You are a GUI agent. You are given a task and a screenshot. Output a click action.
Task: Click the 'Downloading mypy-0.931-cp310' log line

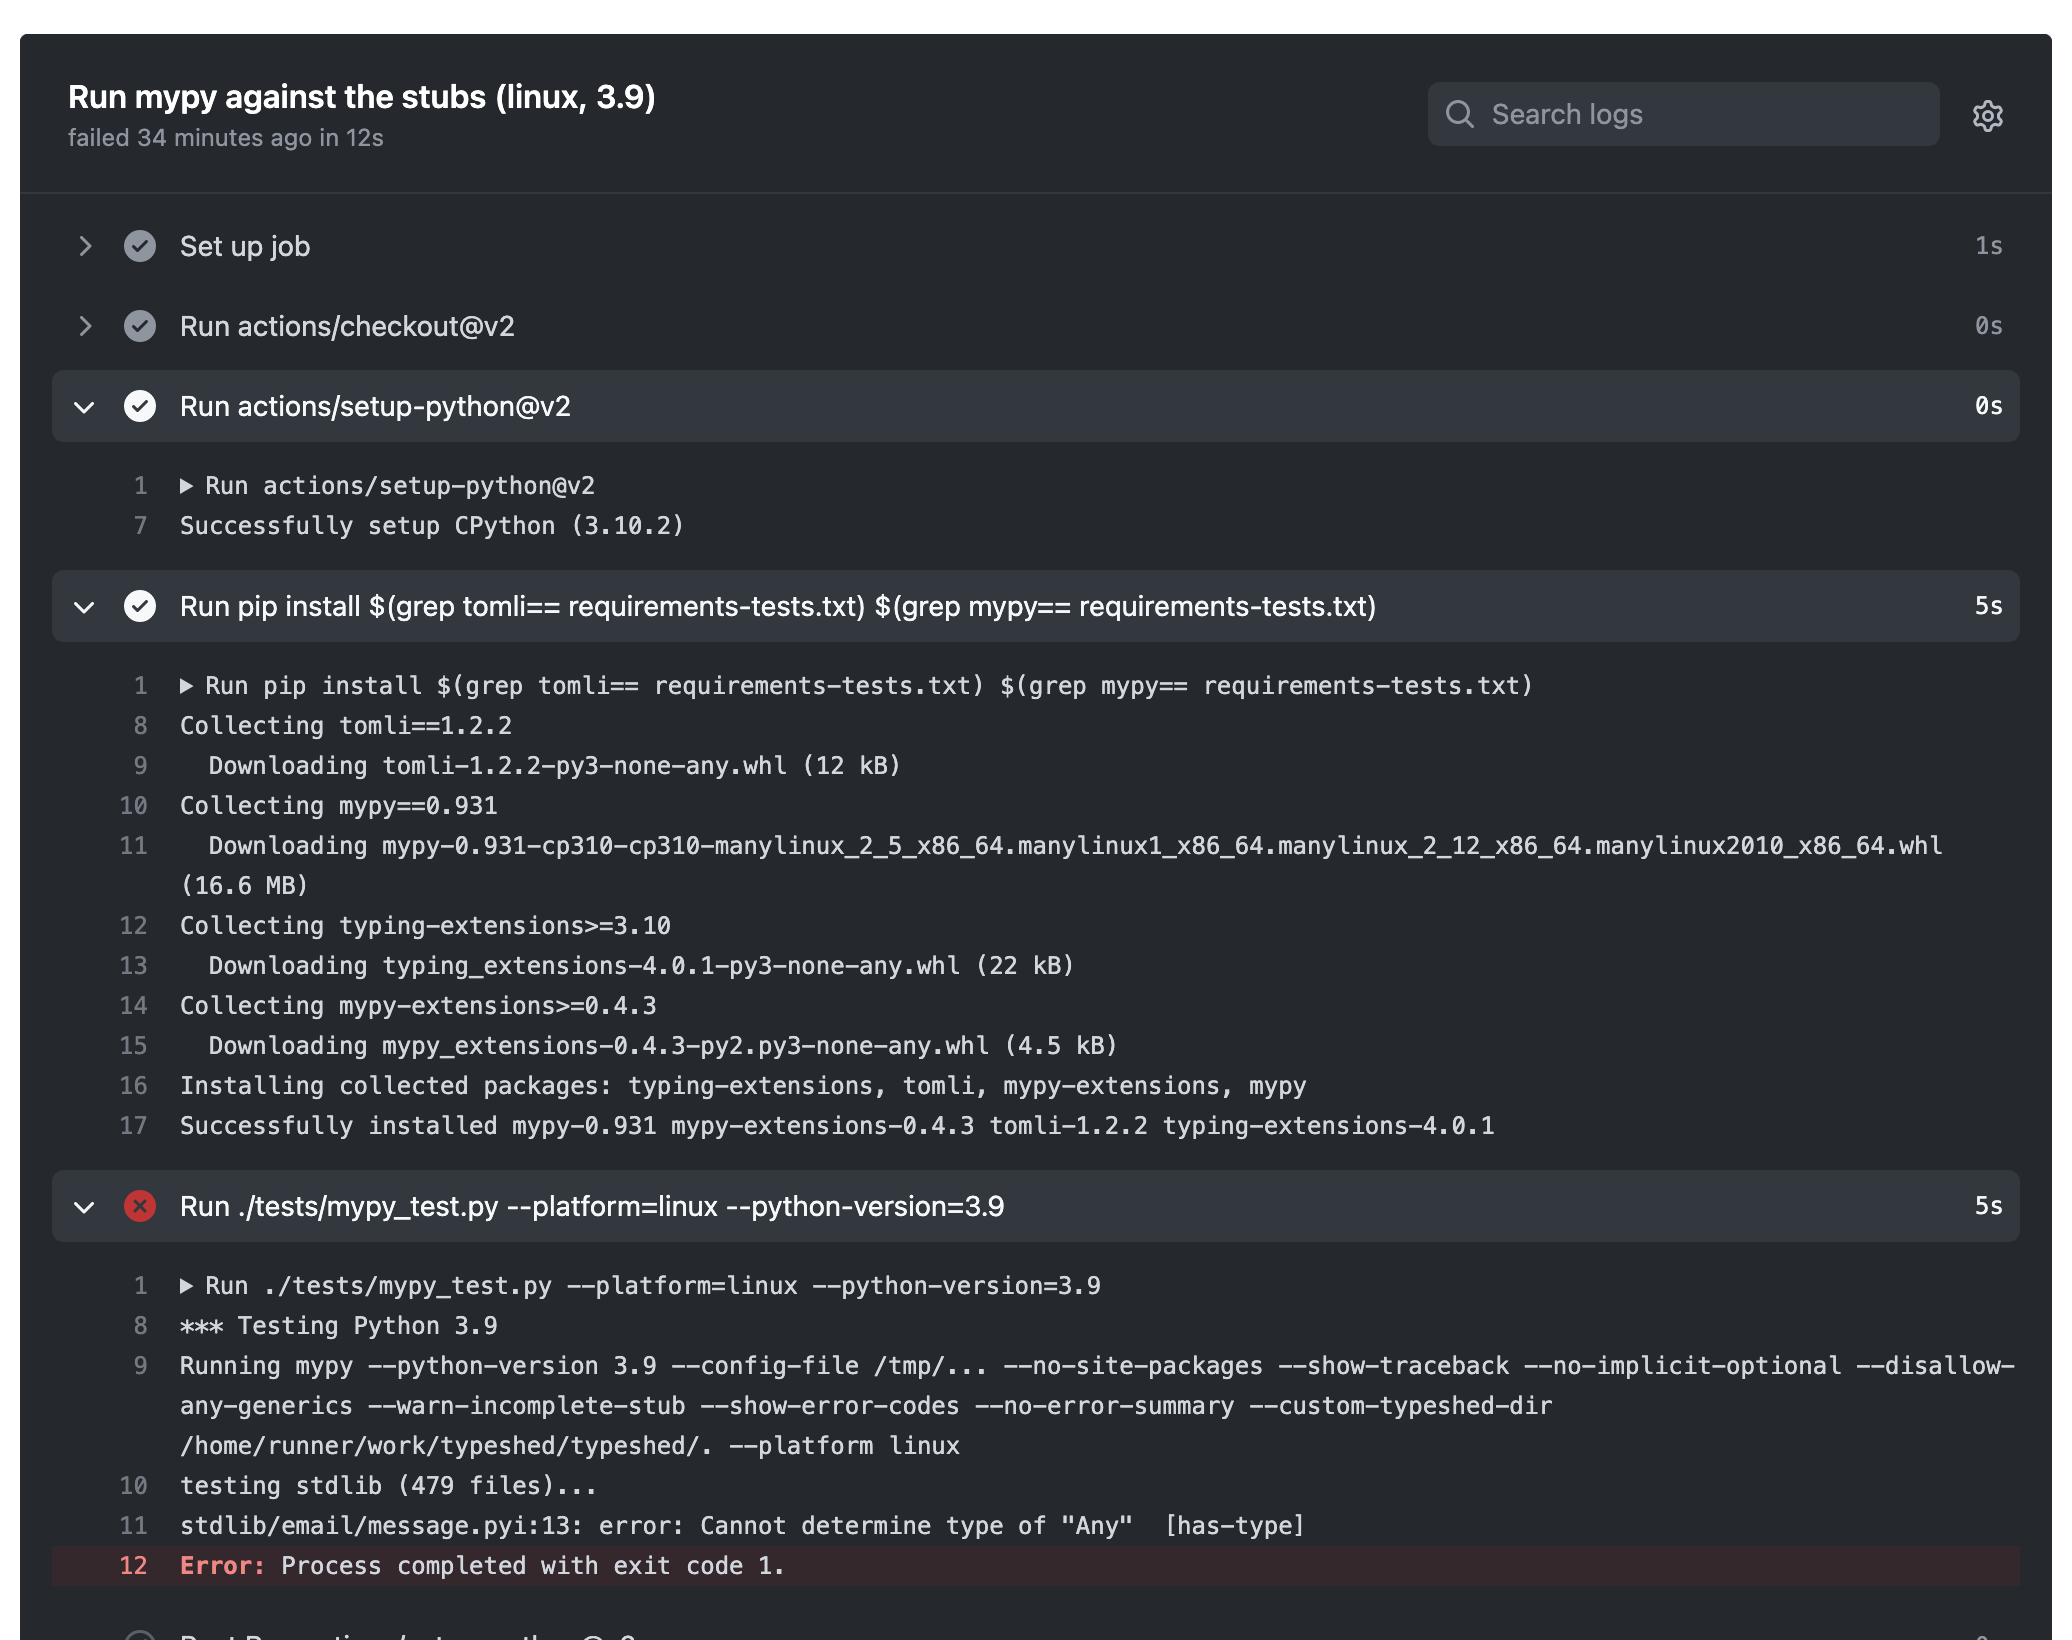tap(1061, 866)
